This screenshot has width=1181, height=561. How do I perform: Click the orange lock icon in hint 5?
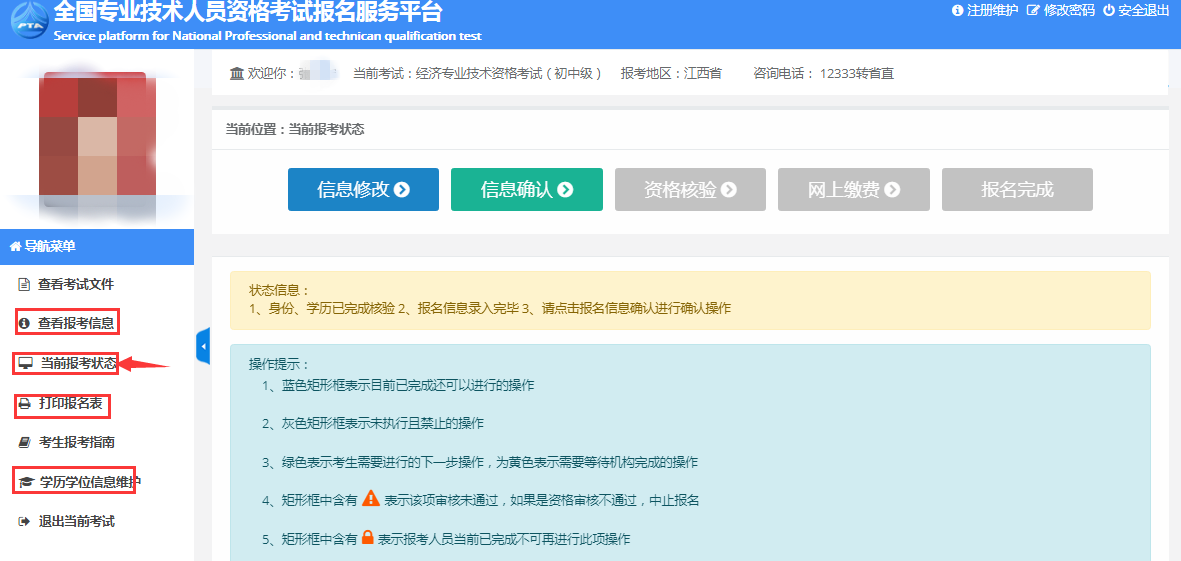click(x=367, y=538)
